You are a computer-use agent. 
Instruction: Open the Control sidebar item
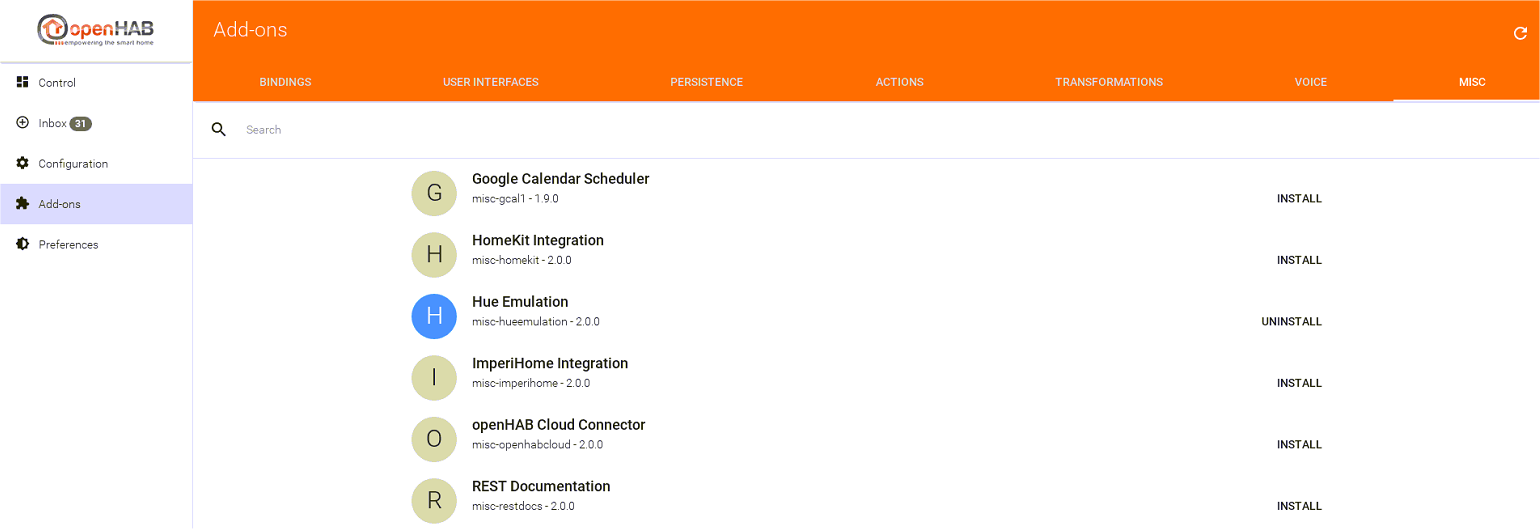coord(57,83)
